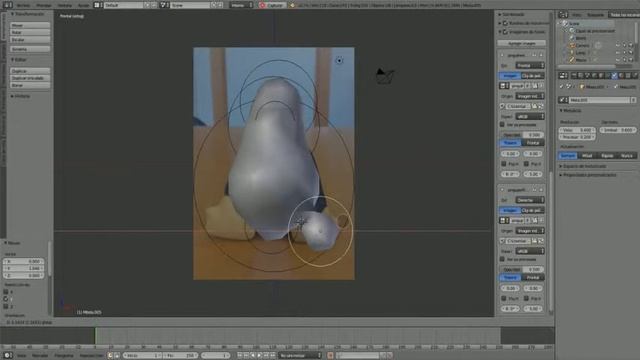Click the Mball.001 datablock name field
This screenshot has width=640, height=360.
click(x=600, y=100)
